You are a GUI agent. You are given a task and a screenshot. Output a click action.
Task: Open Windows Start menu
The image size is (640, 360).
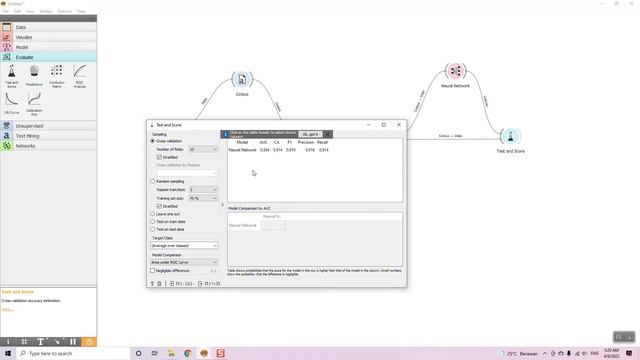coord(8,353)
